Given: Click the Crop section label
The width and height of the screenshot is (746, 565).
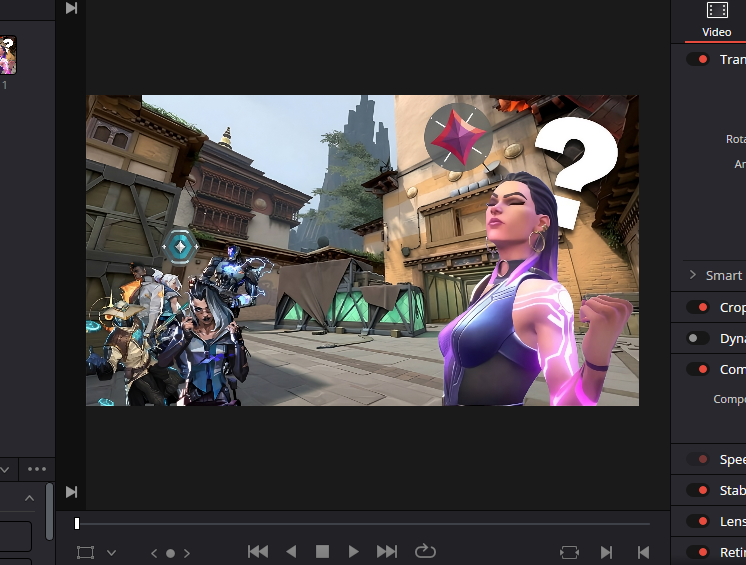Looking at the screenshot, I should click(x=733, y=308).
